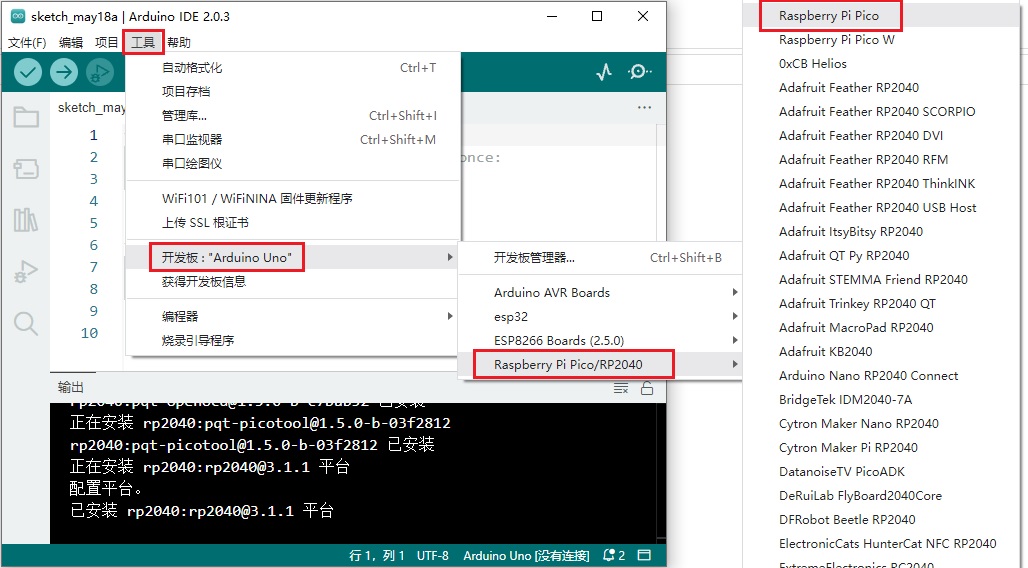1028x568 pixels.
Task: Open the Sketchbook folder sidebar icon
Action: (x=26, y=117)
